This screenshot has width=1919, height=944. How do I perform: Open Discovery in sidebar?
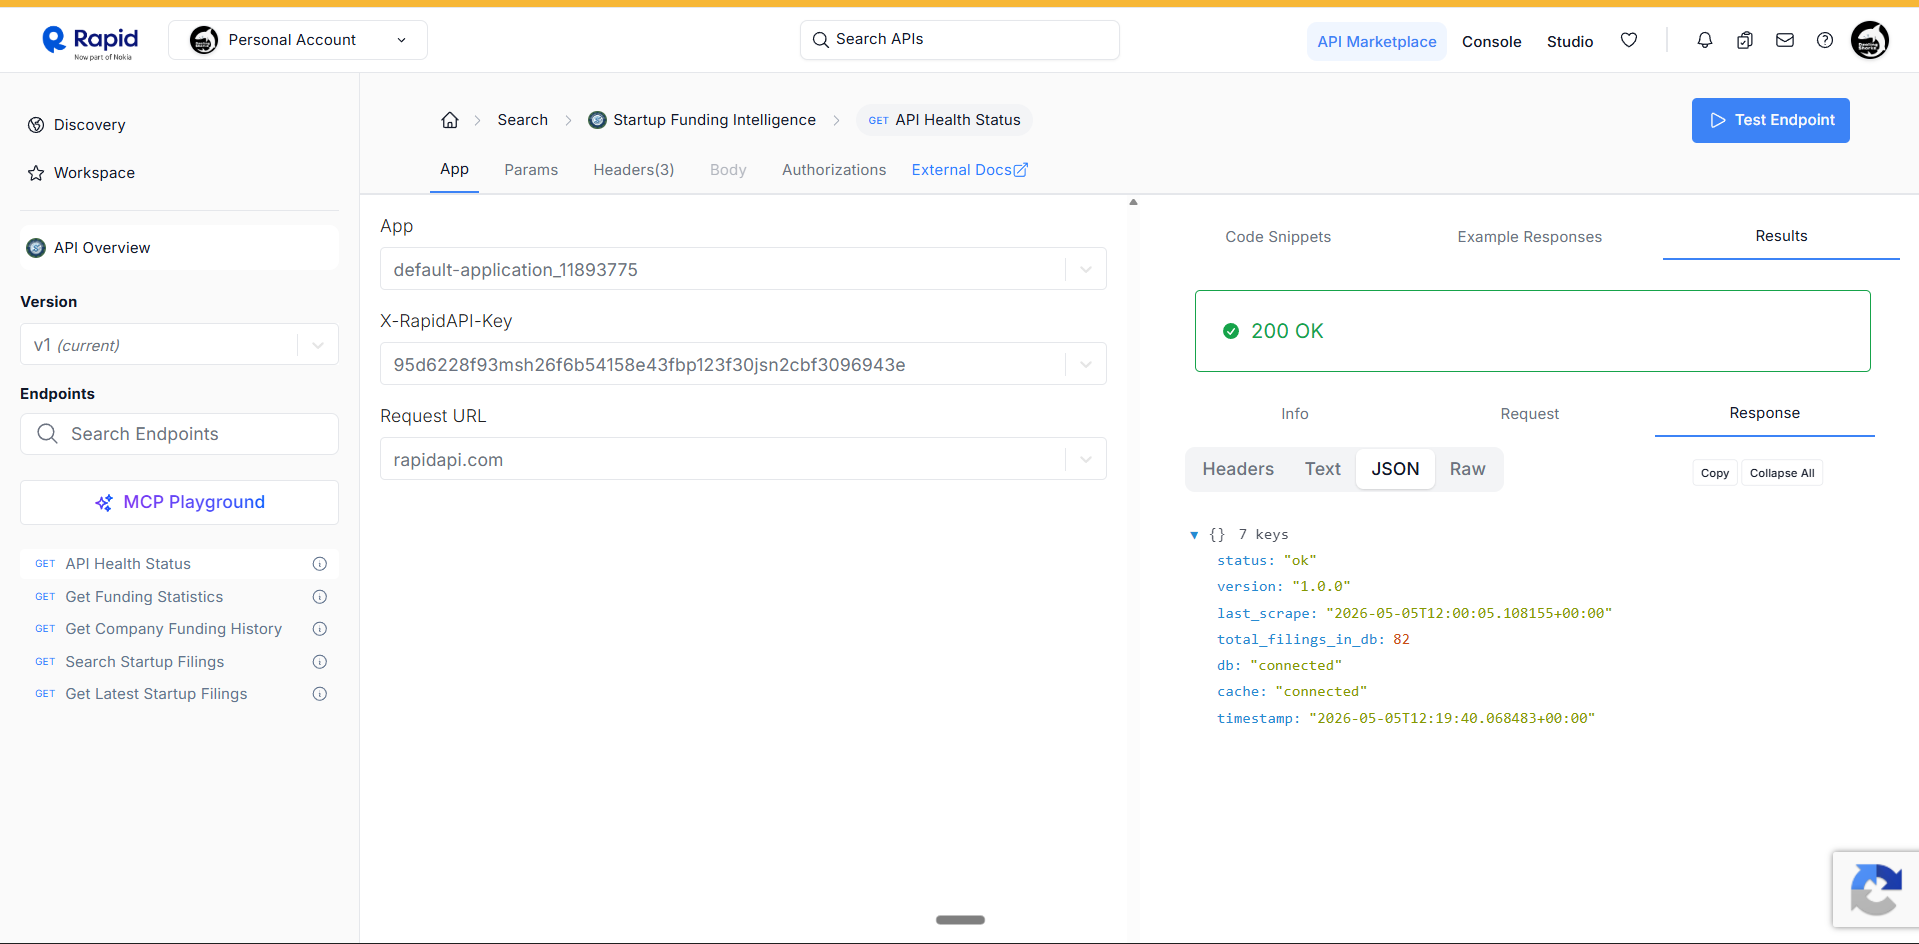pyautogui.click(x=77, y=125)
